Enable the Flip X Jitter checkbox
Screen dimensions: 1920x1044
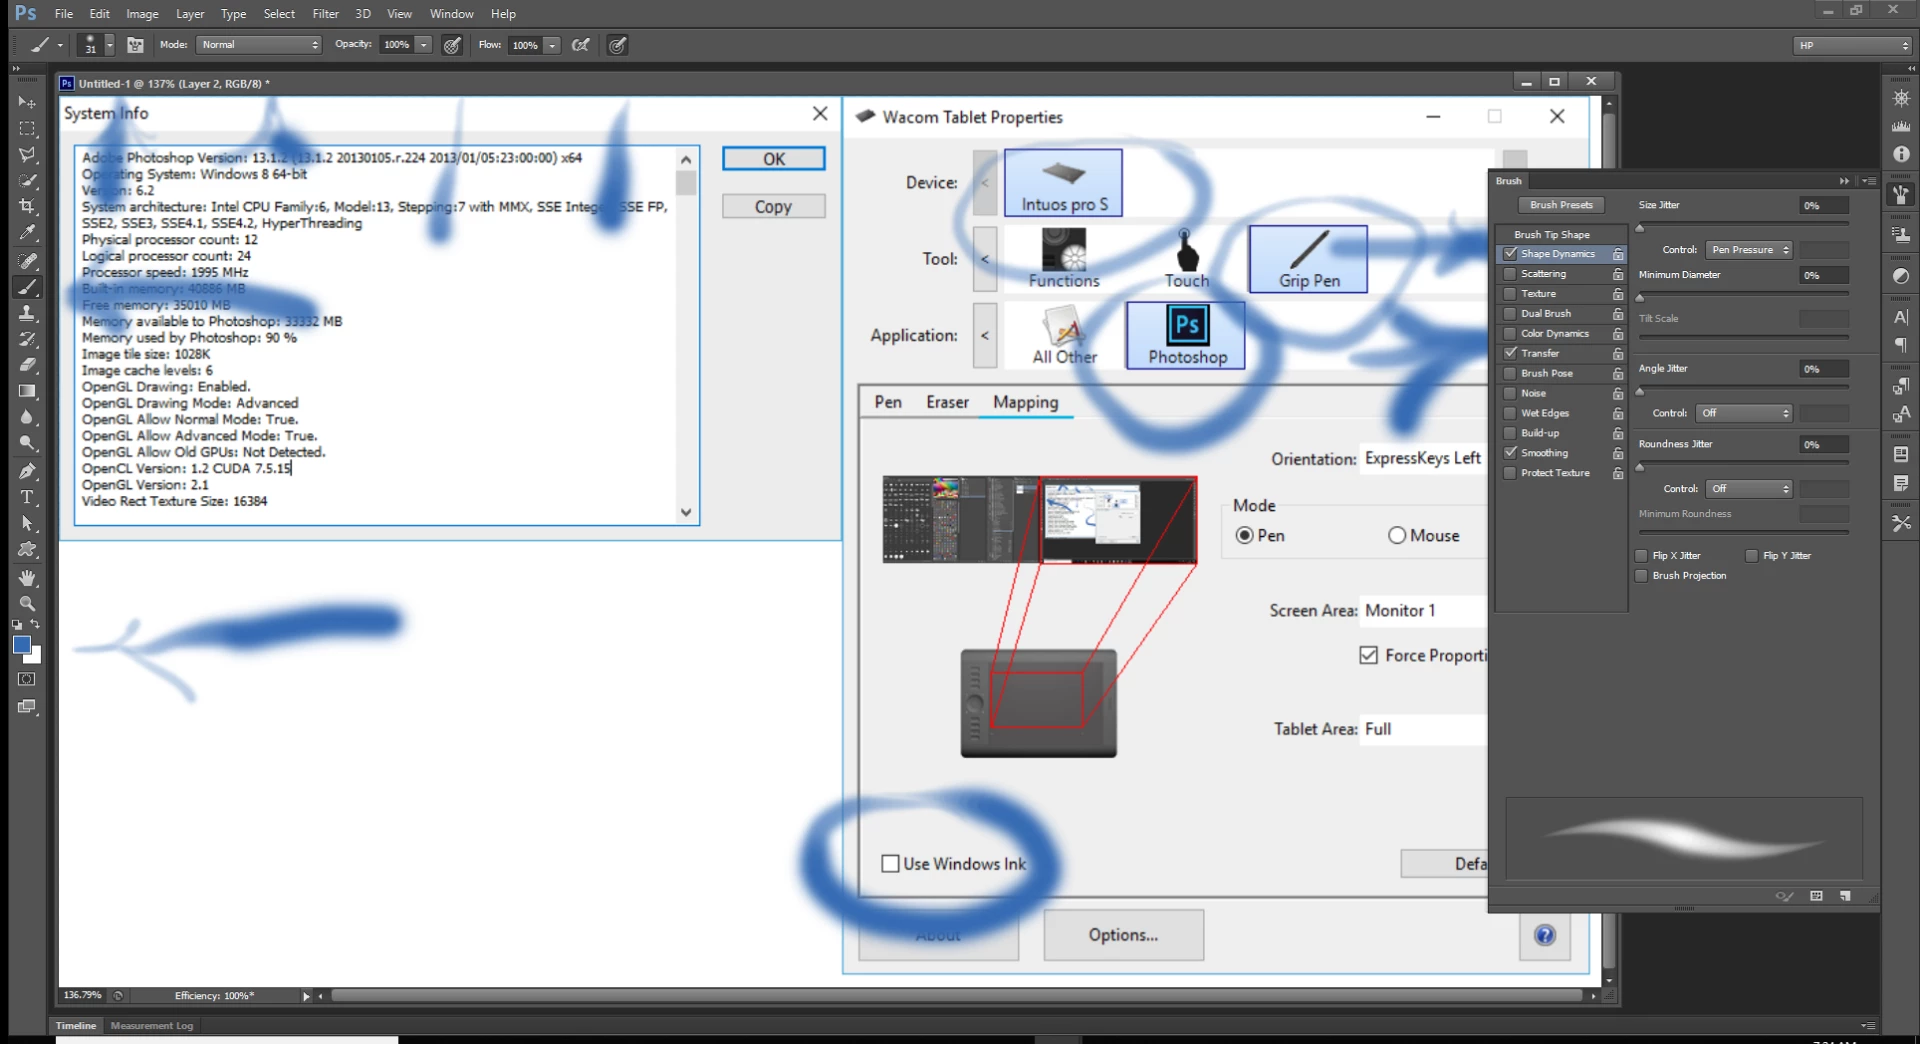tap(1641, 556)
